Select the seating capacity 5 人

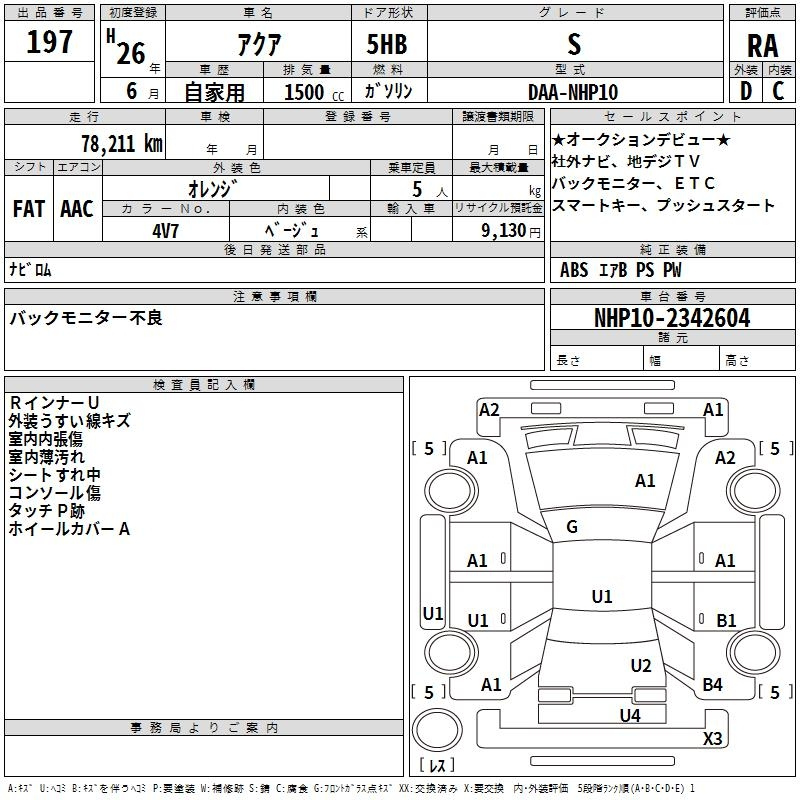(430, 189)
